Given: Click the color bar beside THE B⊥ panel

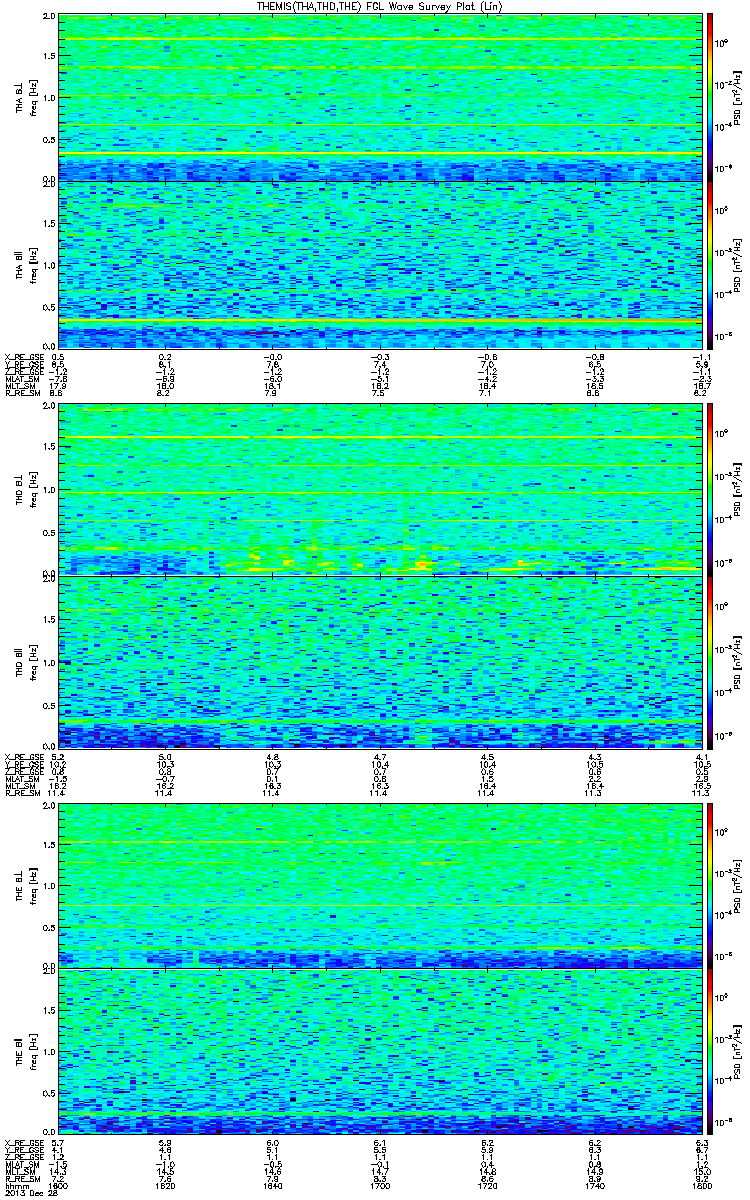Looking at the screenshot, I should (x=709, y=884).
